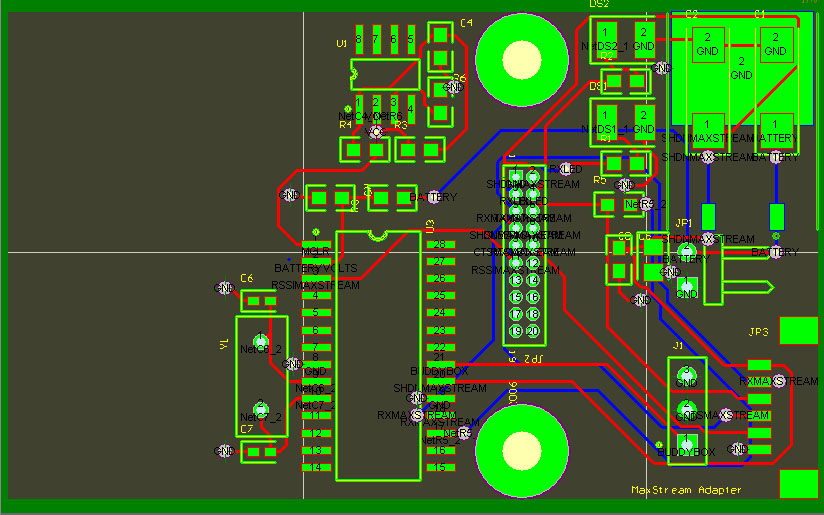Select U1 pad 4

coord(411,109)
